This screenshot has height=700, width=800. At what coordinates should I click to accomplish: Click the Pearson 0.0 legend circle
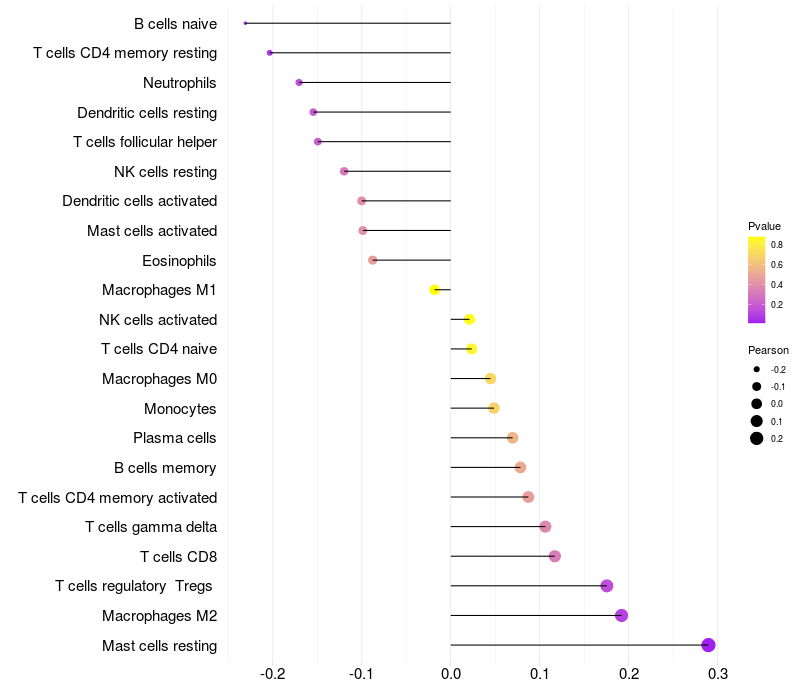[x=756, y=404]
